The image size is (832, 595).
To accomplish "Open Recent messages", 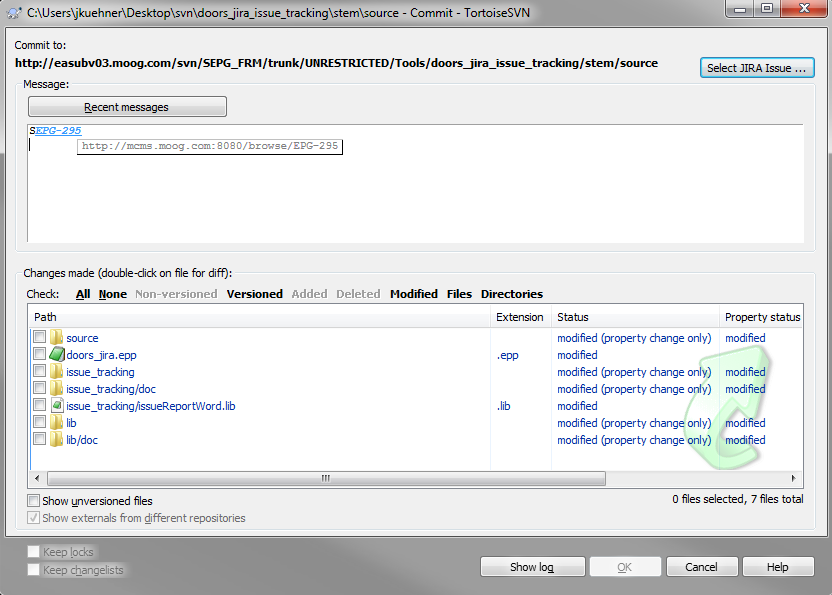I will point(127,107).
